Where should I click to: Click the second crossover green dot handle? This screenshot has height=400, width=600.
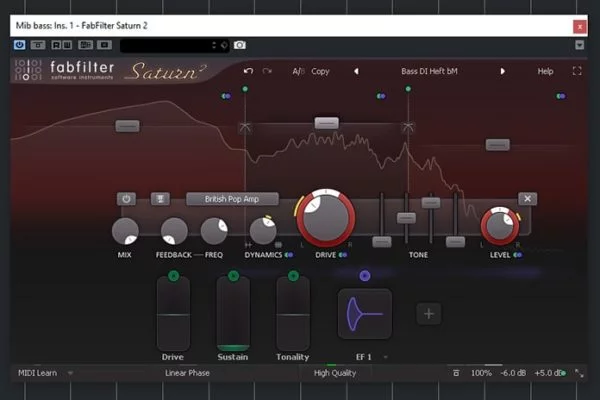408,89
